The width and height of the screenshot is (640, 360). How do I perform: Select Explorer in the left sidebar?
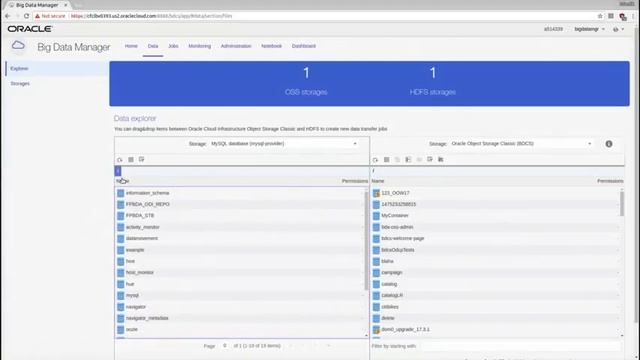(x=57, y=69)
